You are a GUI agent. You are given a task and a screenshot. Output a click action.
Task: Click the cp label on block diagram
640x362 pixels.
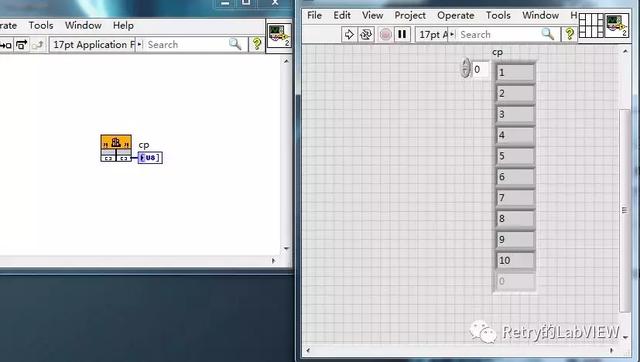pos(144,145)
